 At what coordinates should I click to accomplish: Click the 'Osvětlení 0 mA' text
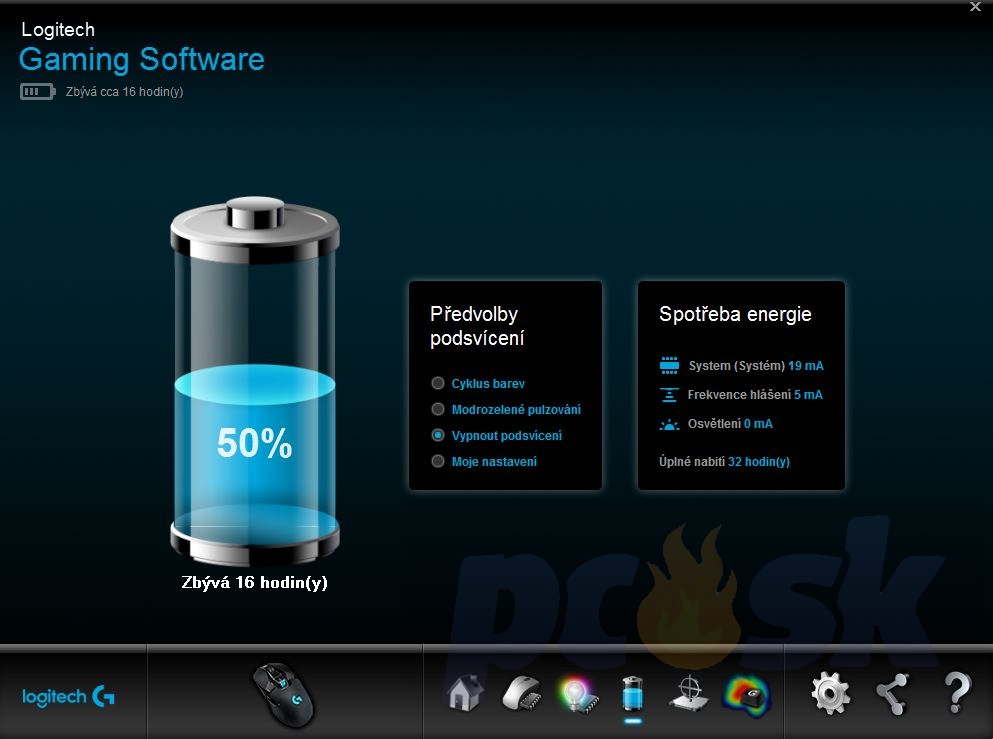coord(730,424)
